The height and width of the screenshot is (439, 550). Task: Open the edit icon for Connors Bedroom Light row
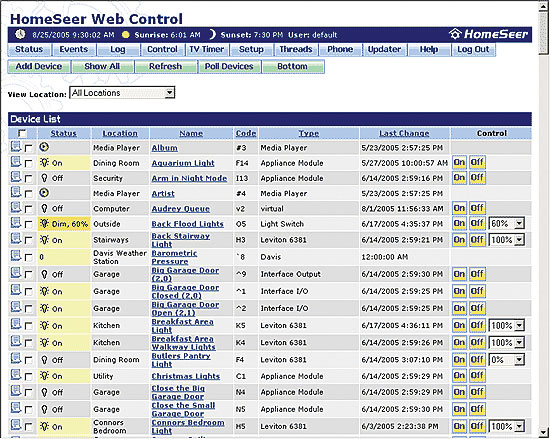coord(15,425)
